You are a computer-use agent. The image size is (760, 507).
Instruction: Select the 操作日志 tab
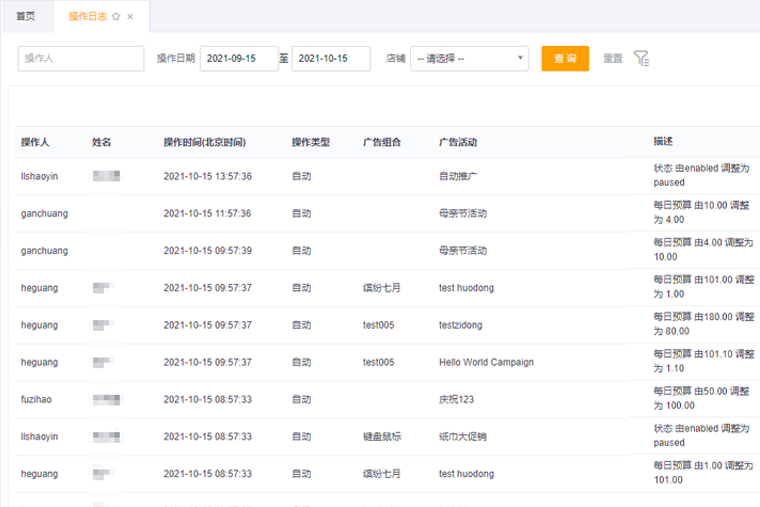pyautogui.click(x=88, y=17)
